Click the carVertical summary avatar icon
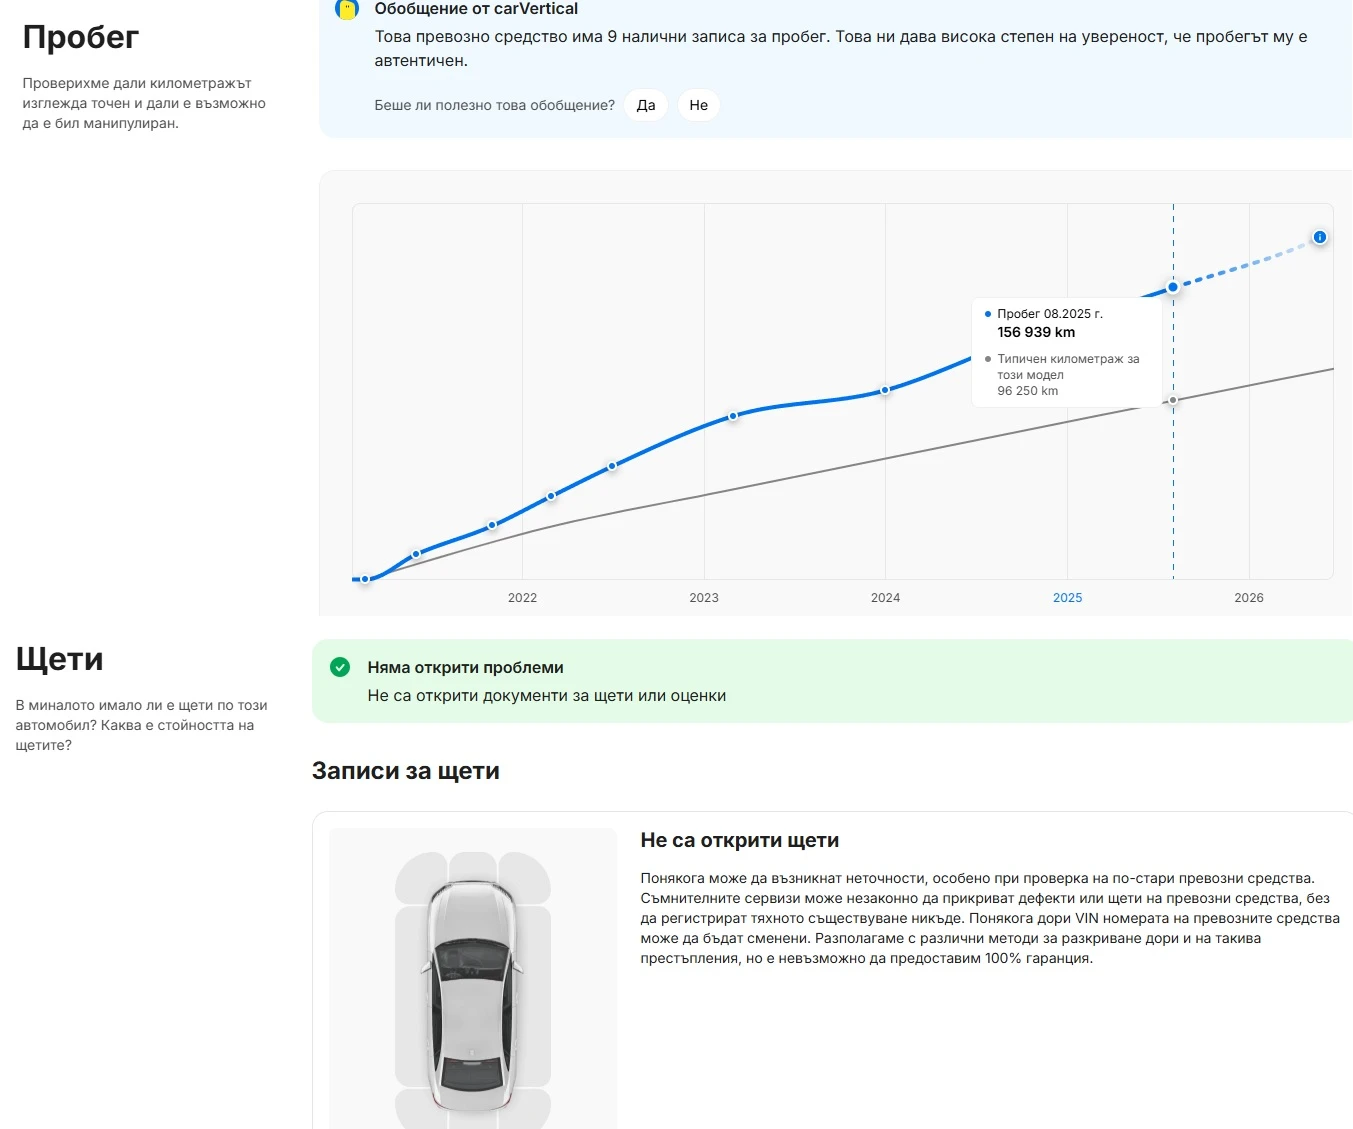 click(347, 9)
